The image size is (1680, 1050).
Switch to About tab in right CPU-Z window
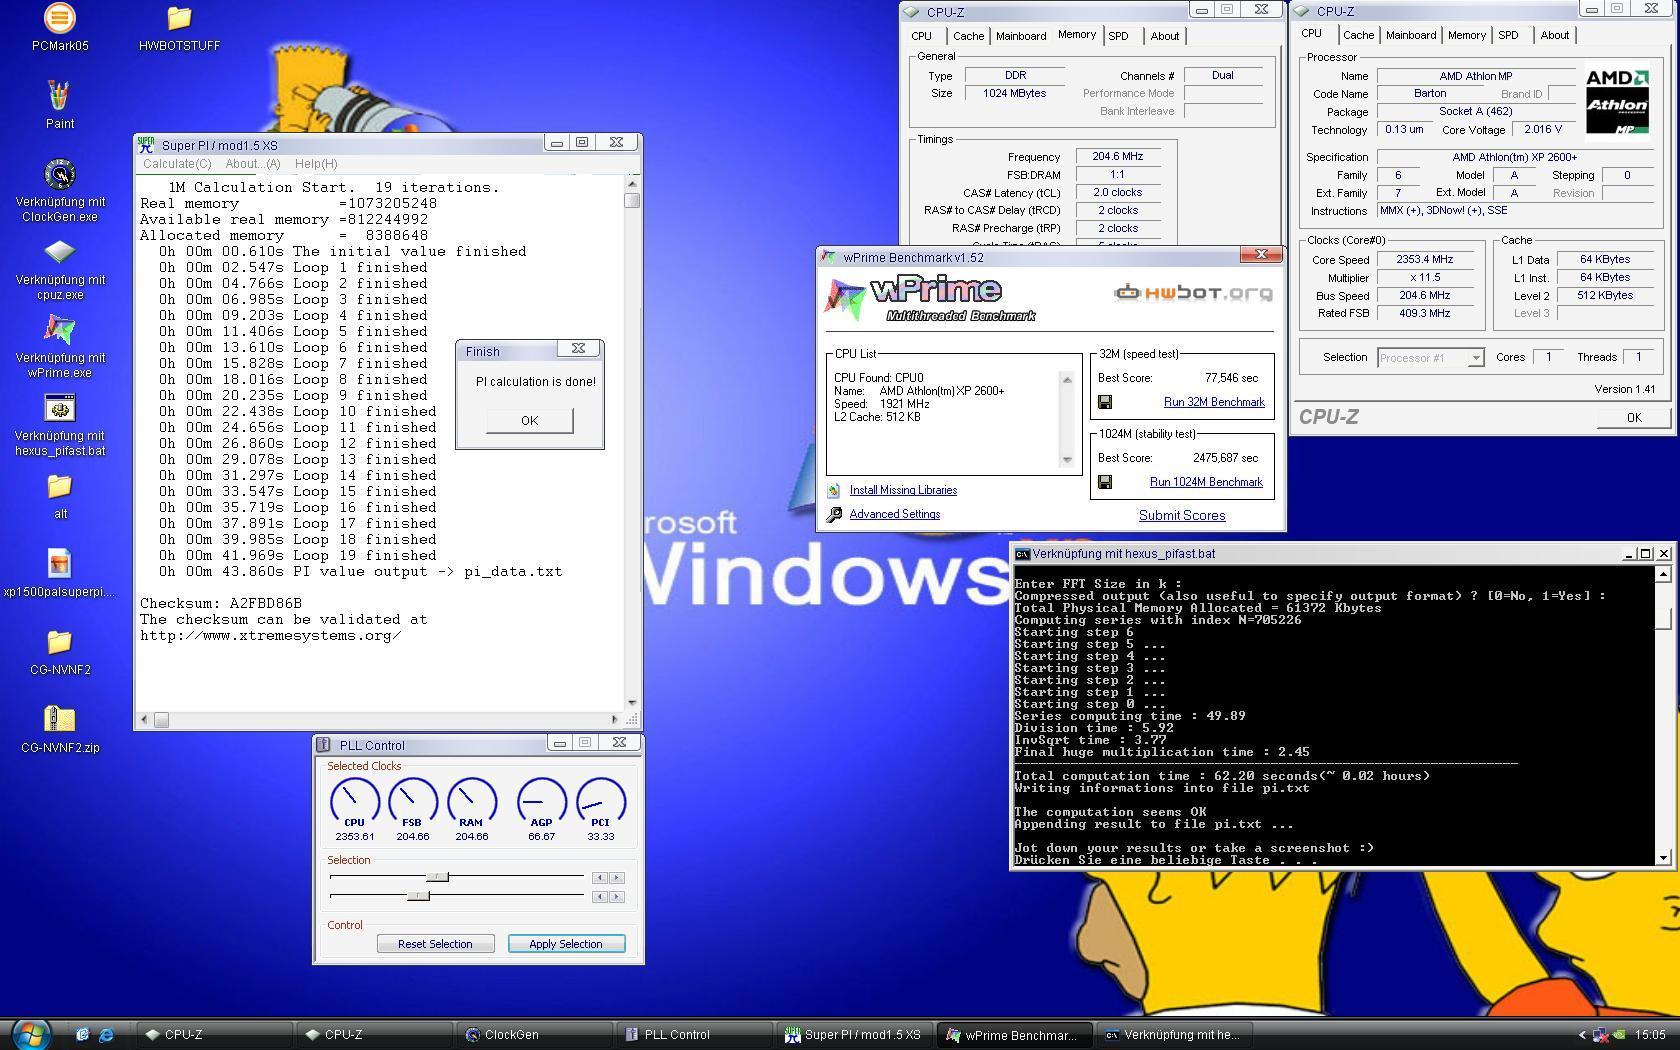[x=1554, y=35]
